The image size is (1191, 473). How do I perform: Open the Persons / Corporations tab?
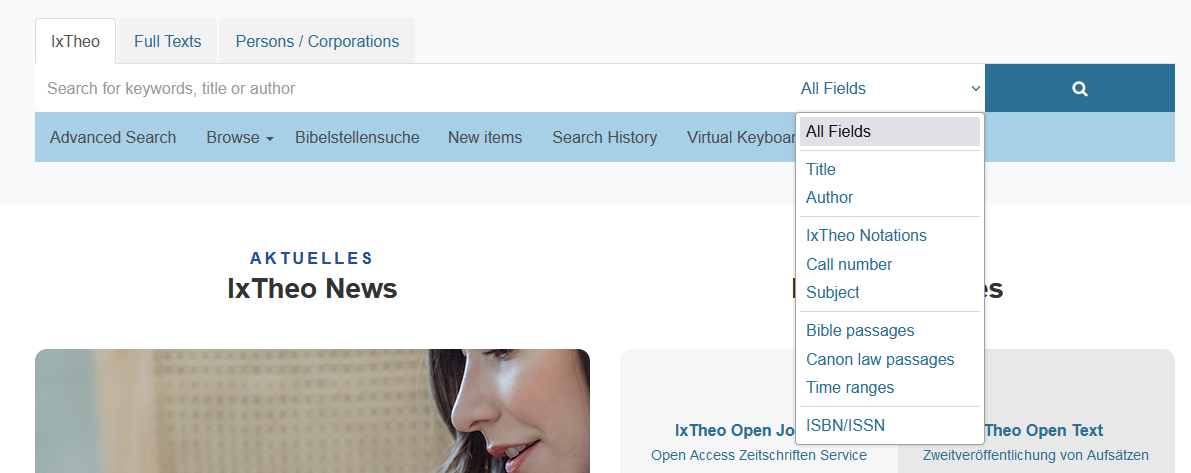[x=317, y=41]
